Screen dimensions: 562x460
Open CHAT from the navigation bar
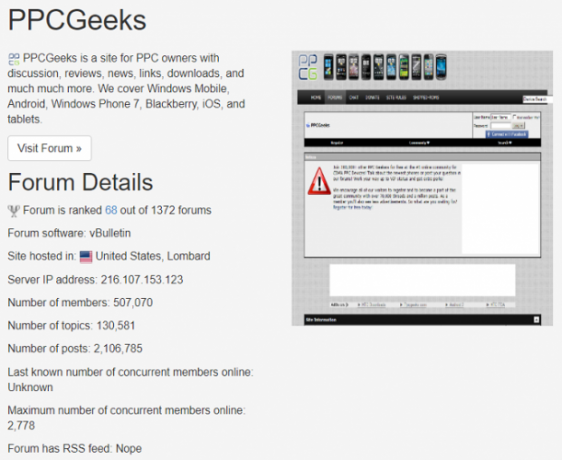(x=354, y=98)
